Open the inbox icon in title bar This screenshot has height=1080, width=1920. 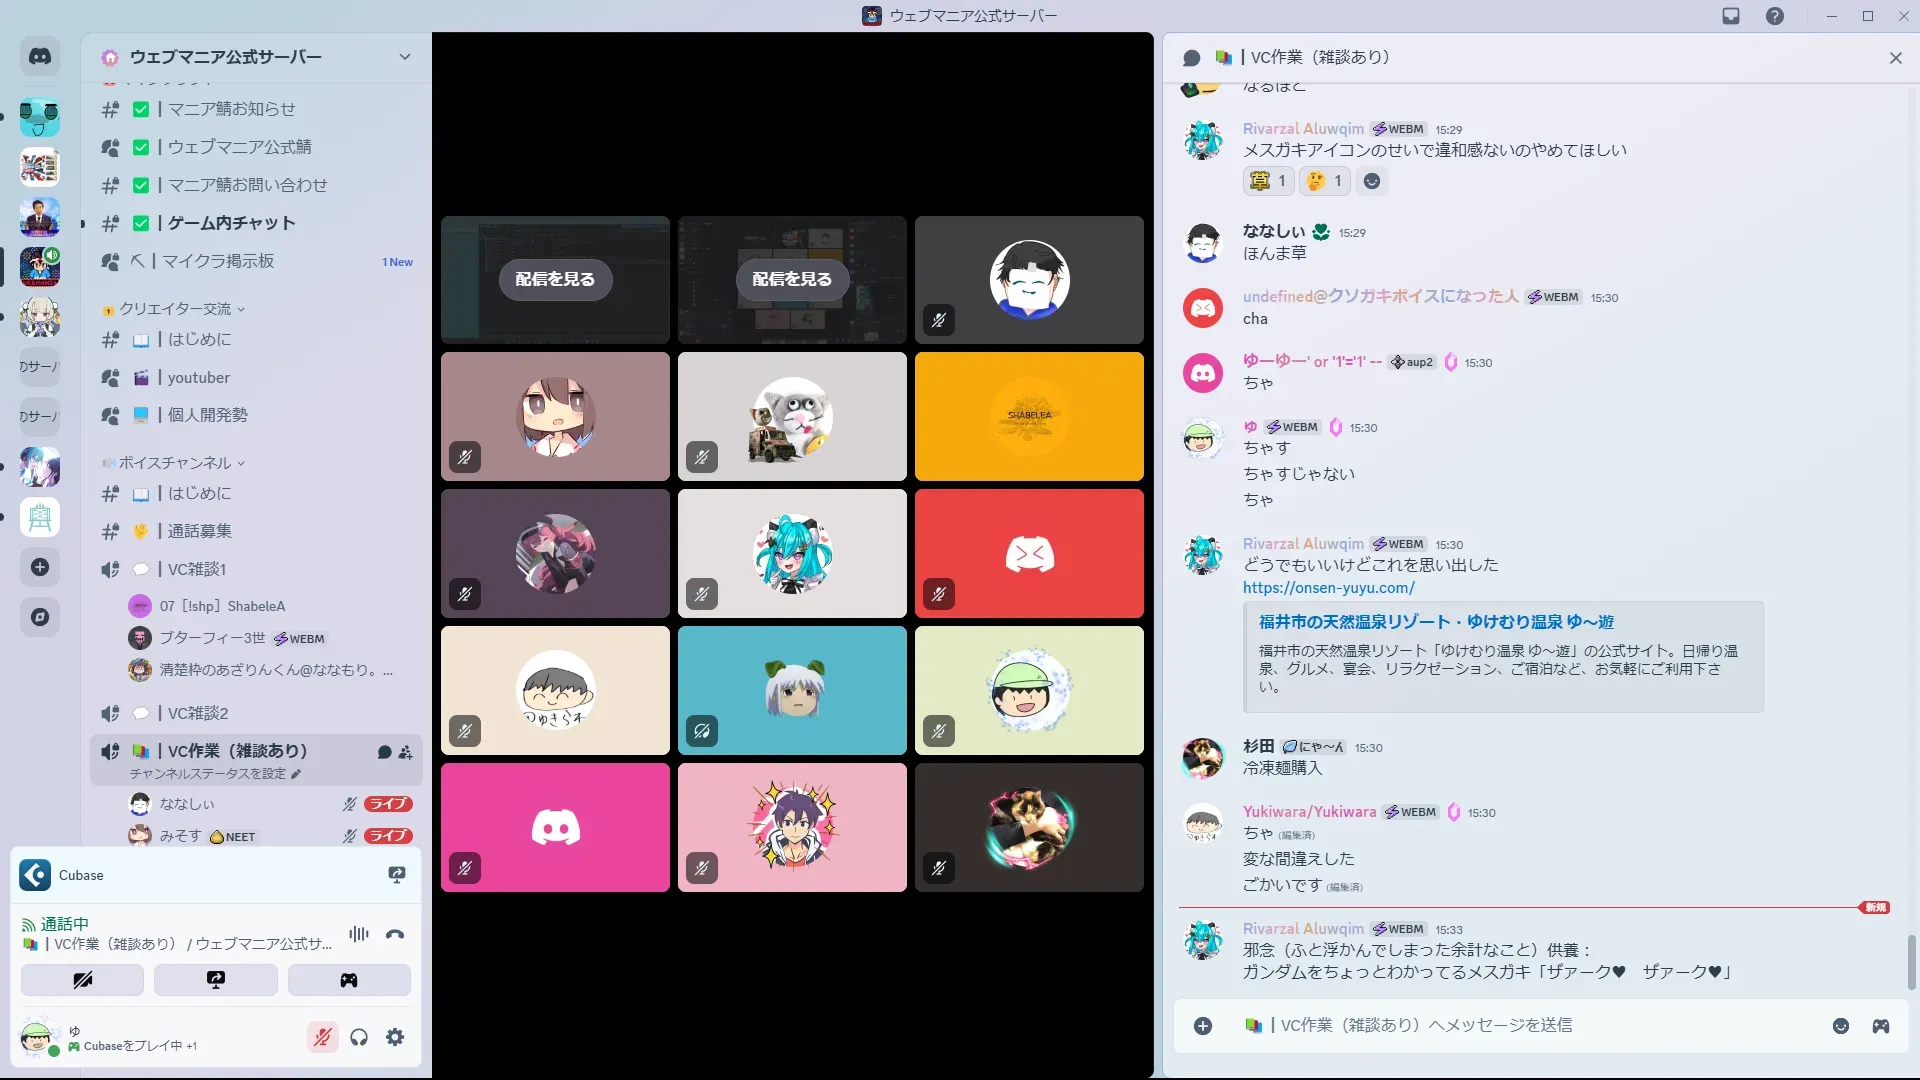tap(1731, 16)
